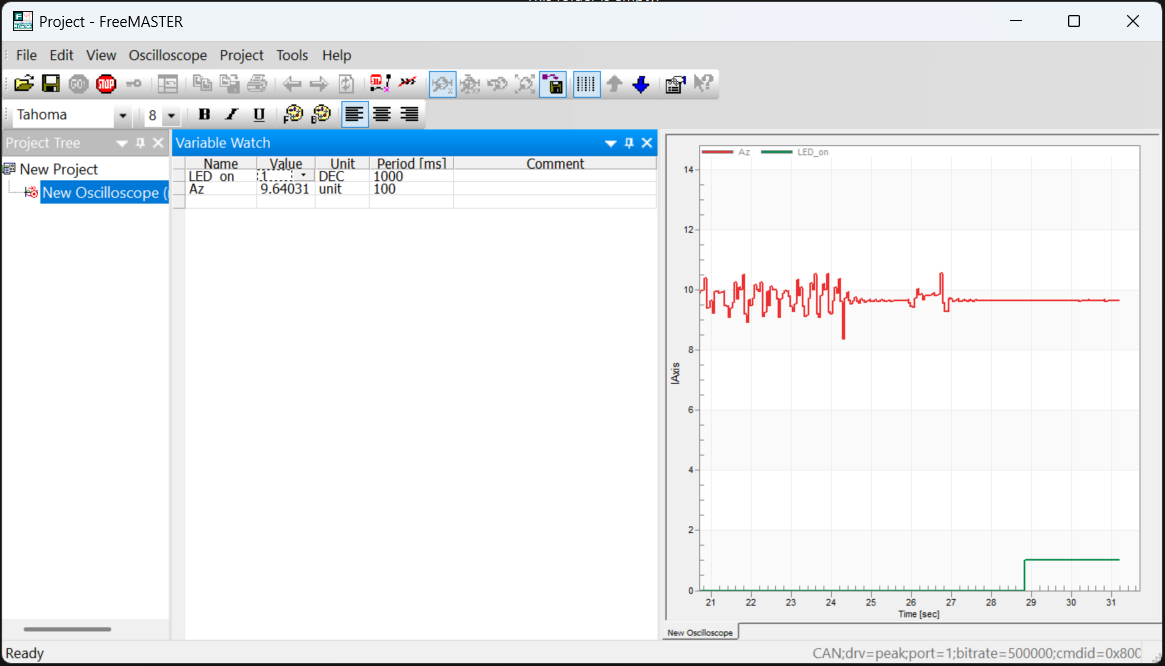
Task: Show oscilloscope data in grid view
Action: tap(586, 84)
